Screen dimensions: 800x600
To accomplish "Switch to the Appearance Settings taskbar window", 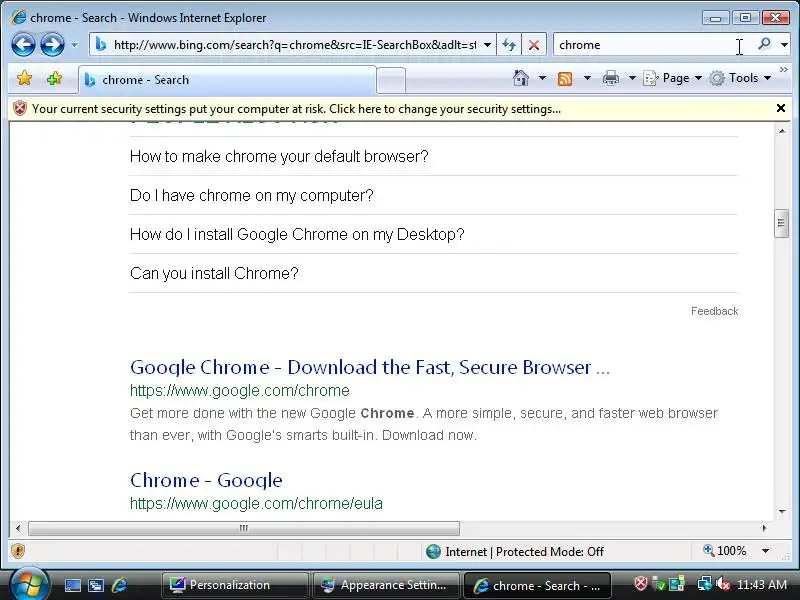I will pos(386,585).
